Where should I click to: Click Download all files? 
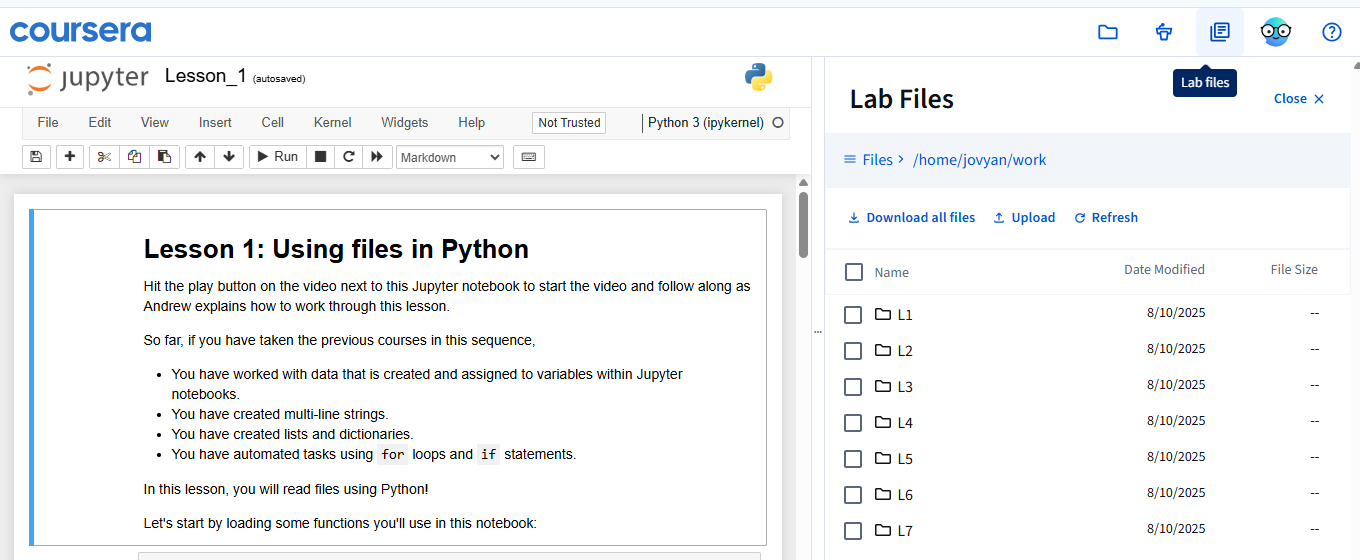click(x=911, y=218)
